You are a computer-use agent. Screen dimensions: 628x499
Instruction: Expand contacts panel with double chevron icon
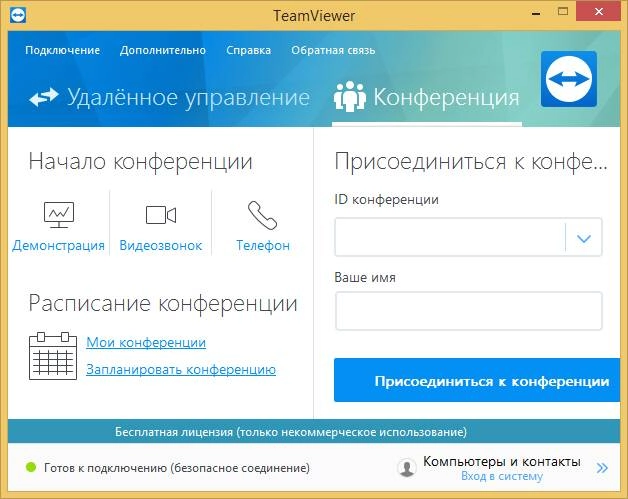pos(602,468)
